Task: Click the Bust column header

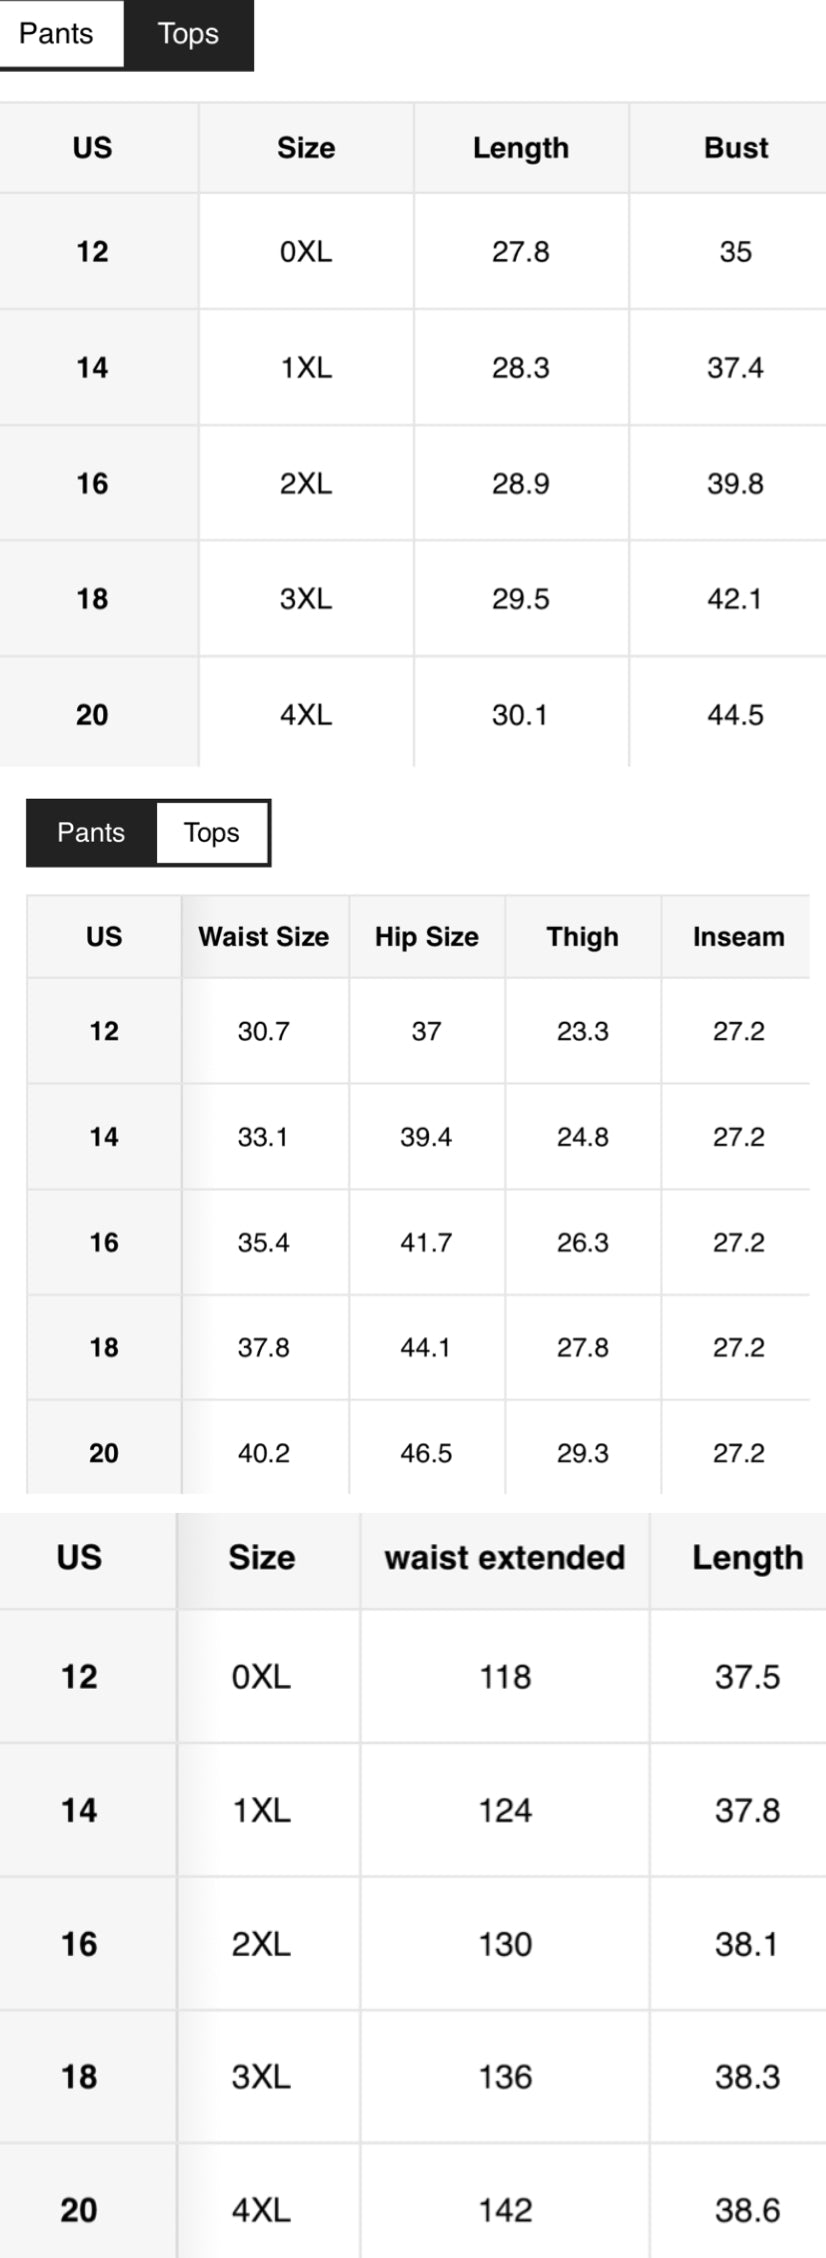Action: tap(736, 148)
